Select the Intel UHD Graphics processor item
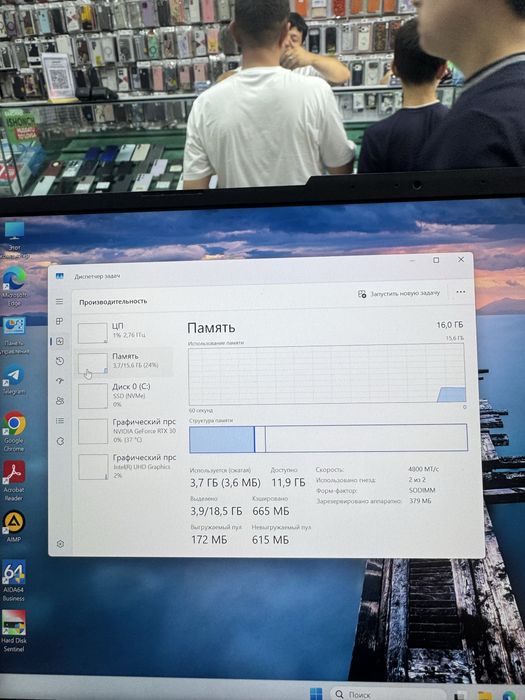 (x=126, y=467)
